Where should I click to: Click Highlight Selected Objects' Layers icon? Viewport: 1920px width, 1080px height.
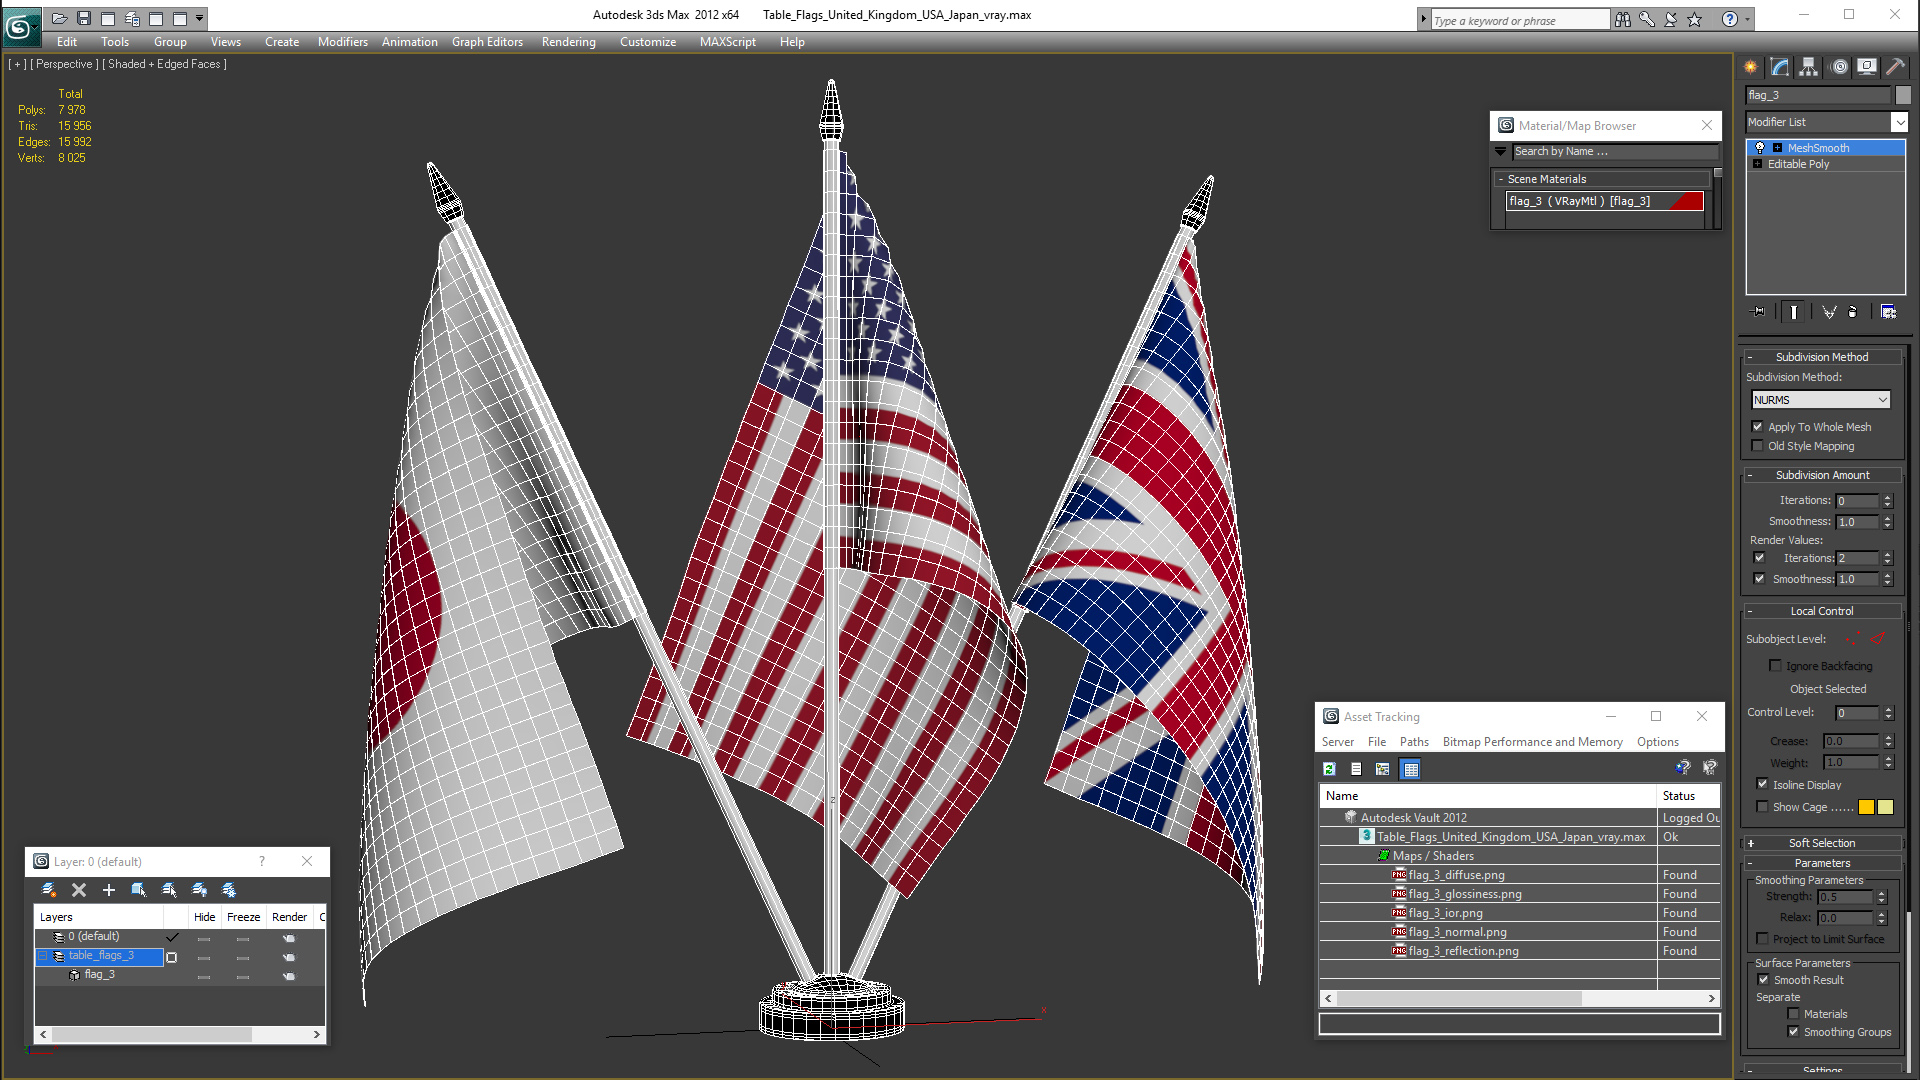169,890
